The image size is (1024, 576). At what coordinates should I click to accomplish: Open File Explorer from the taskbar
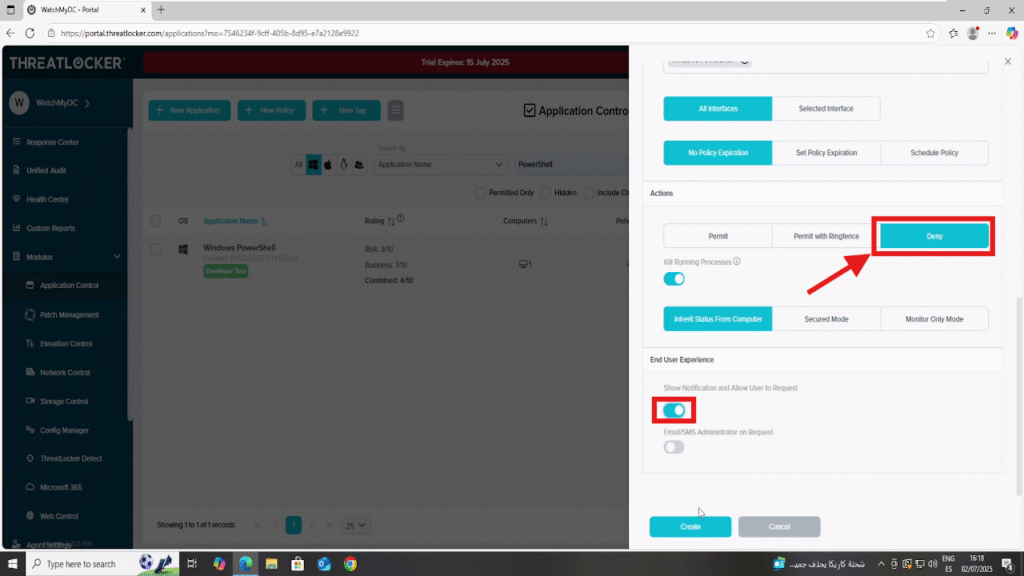point(272,564)
